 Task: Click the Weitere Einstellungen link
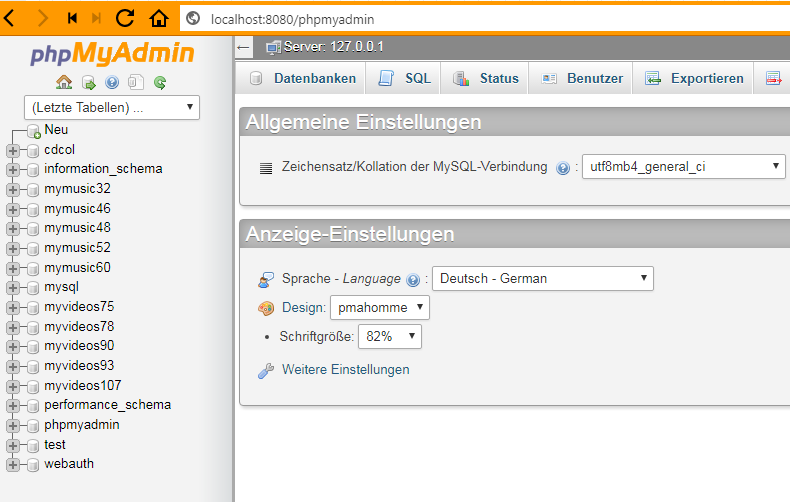click(346, 369)
